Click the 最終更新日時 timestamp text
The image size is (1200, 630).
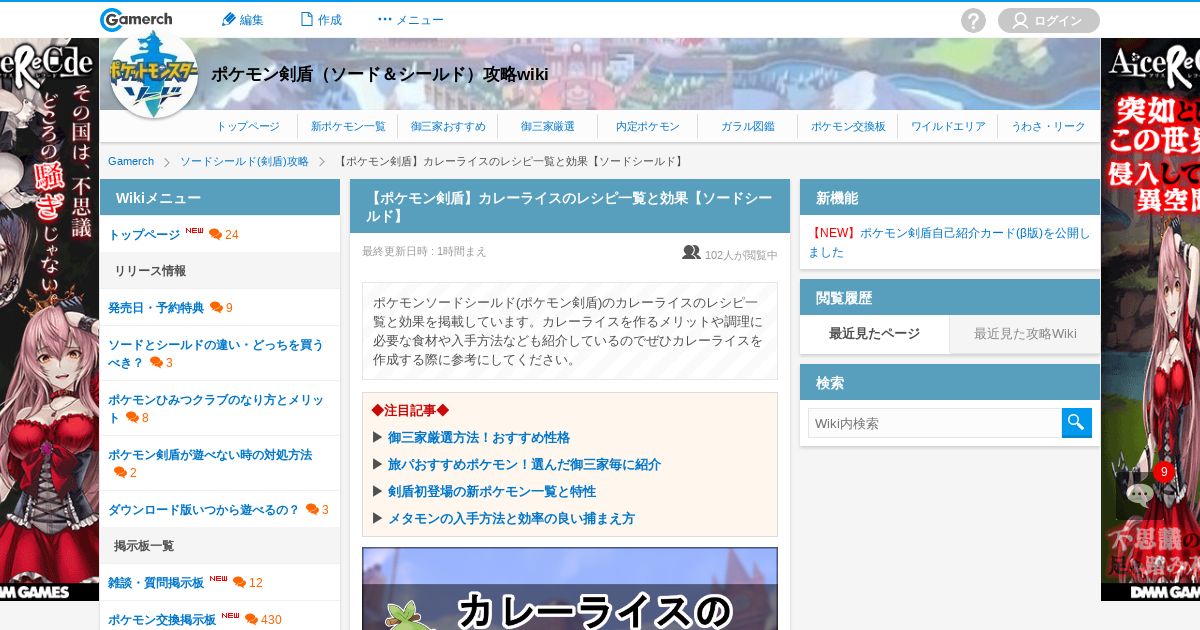point(424,252)
